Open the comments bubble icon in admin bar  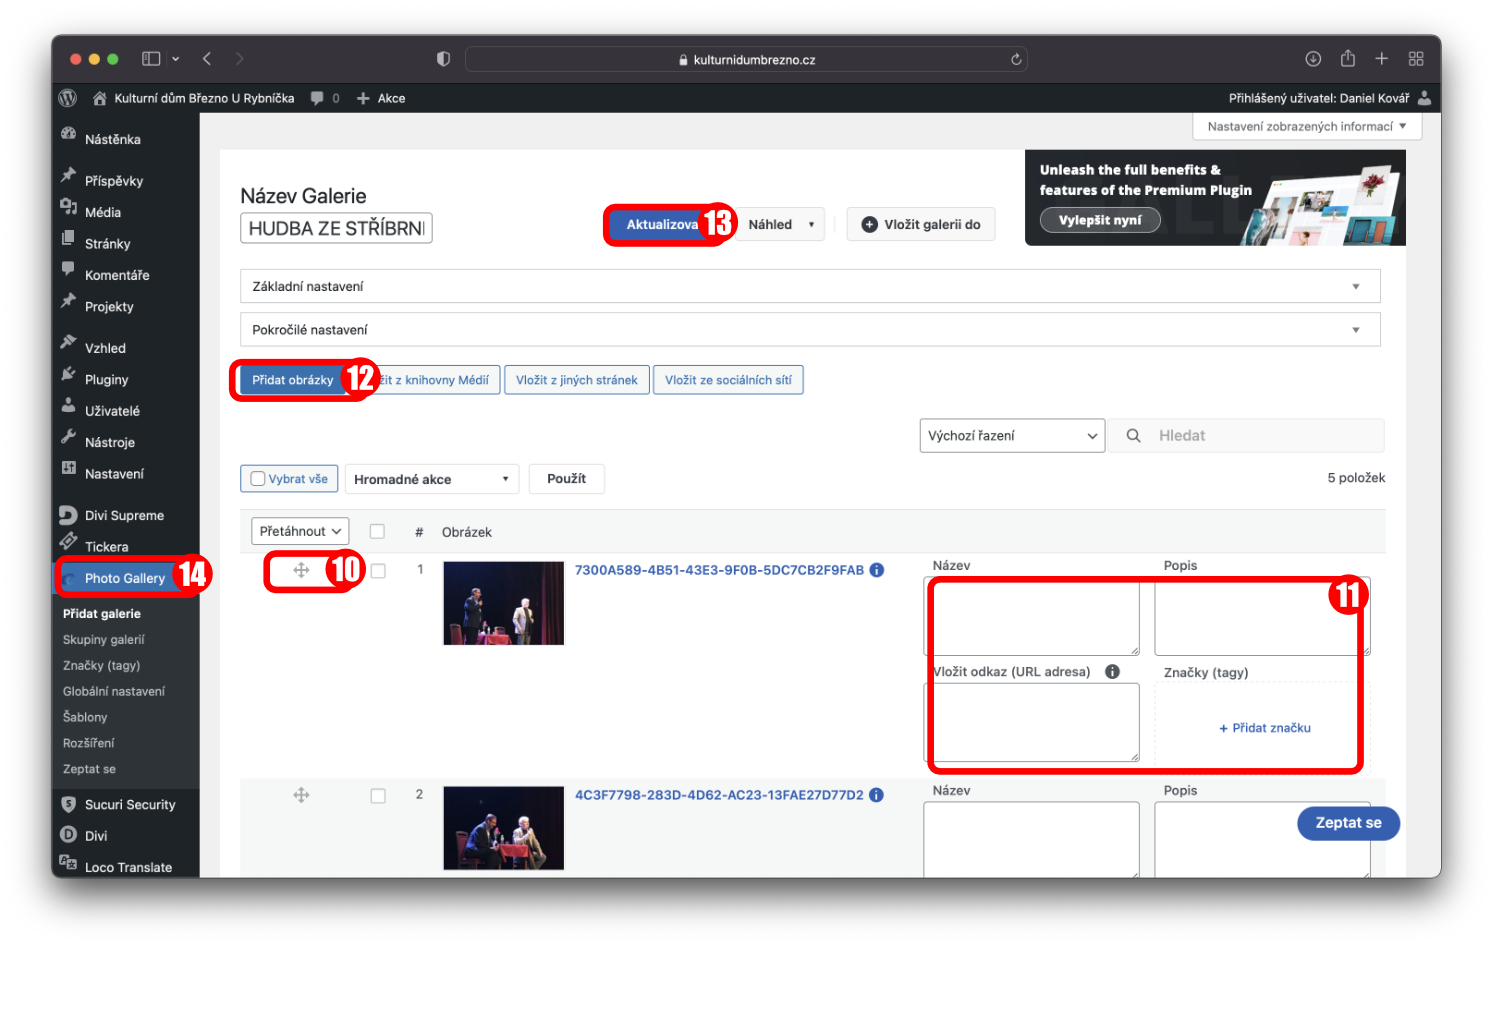317,98
